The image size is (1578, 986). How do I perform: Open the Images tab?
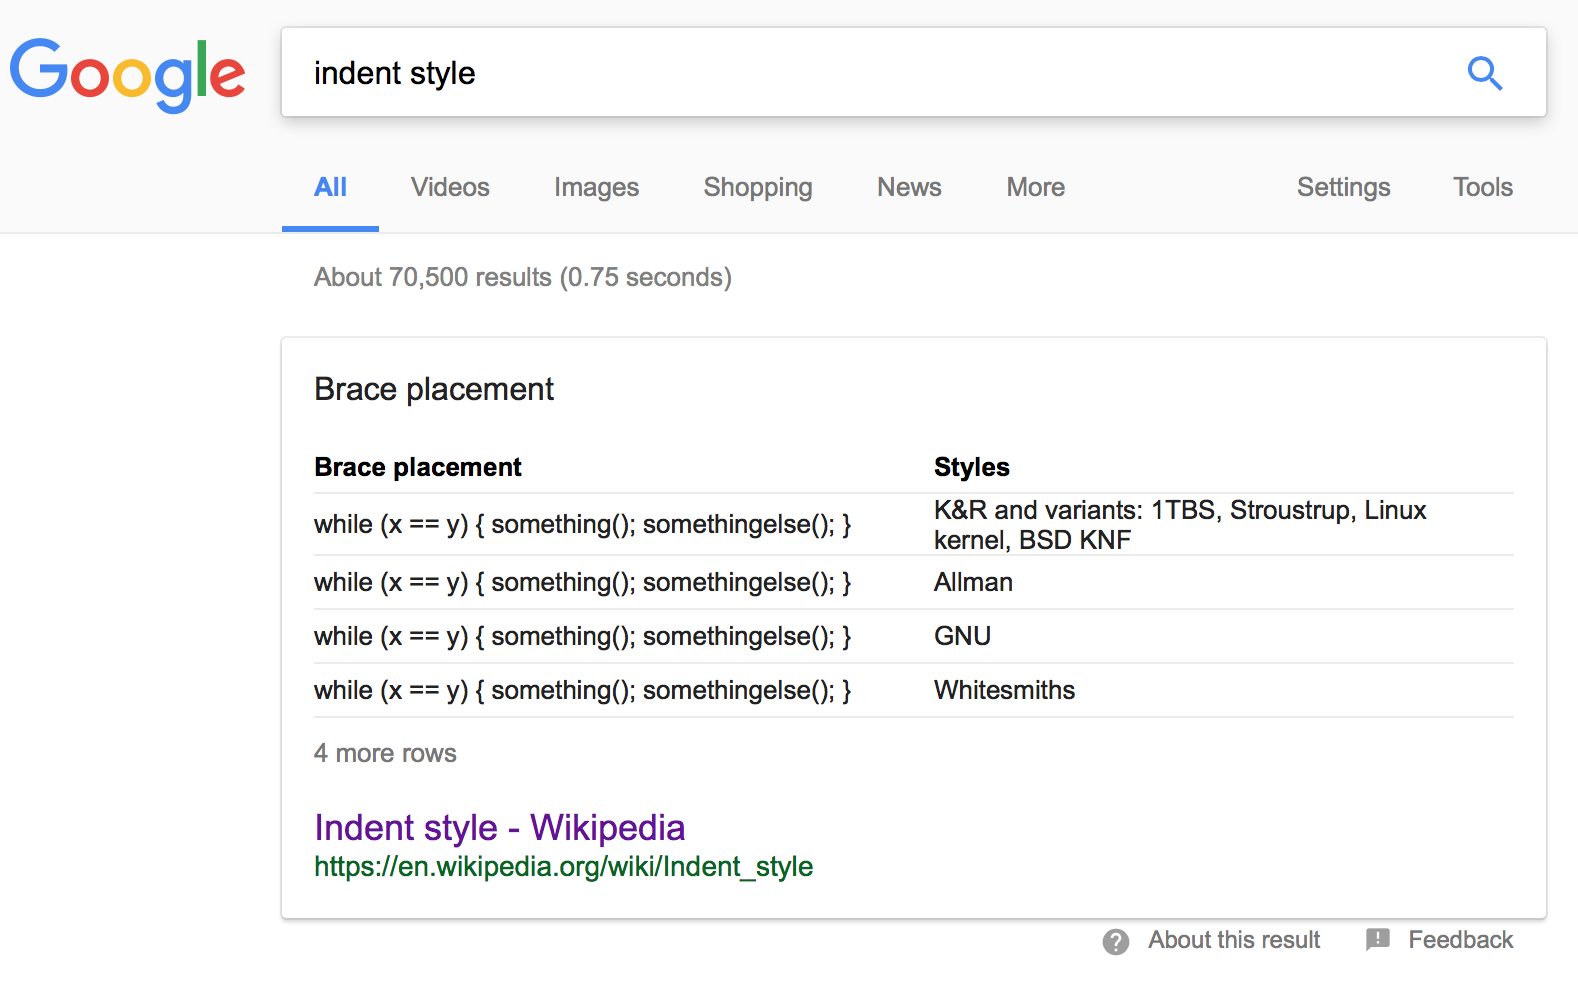pos(596,187)
